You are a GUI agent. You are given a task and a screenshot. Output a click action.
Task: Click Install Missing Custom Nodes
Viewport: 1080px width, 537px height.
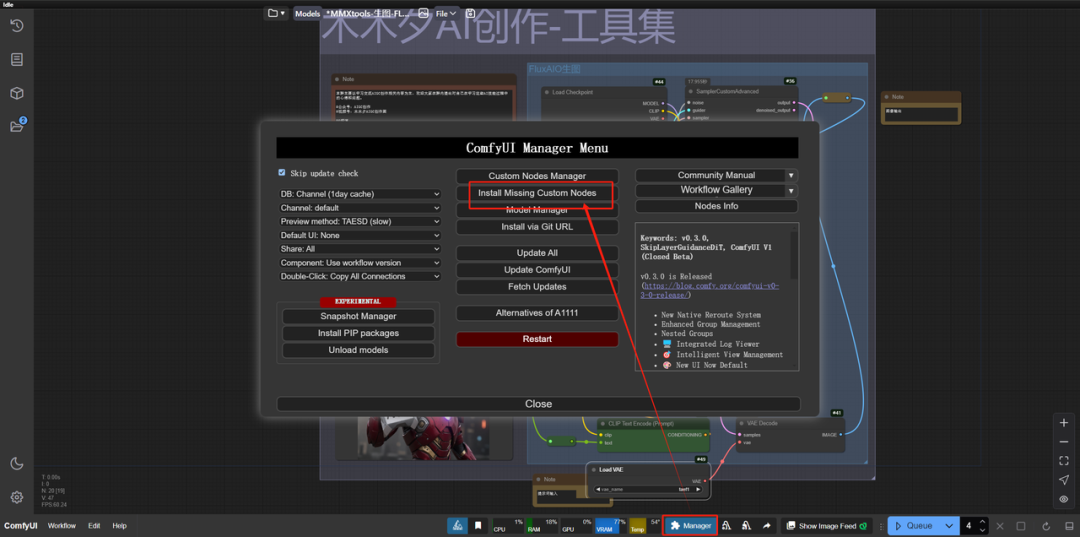tap(537, 193)
